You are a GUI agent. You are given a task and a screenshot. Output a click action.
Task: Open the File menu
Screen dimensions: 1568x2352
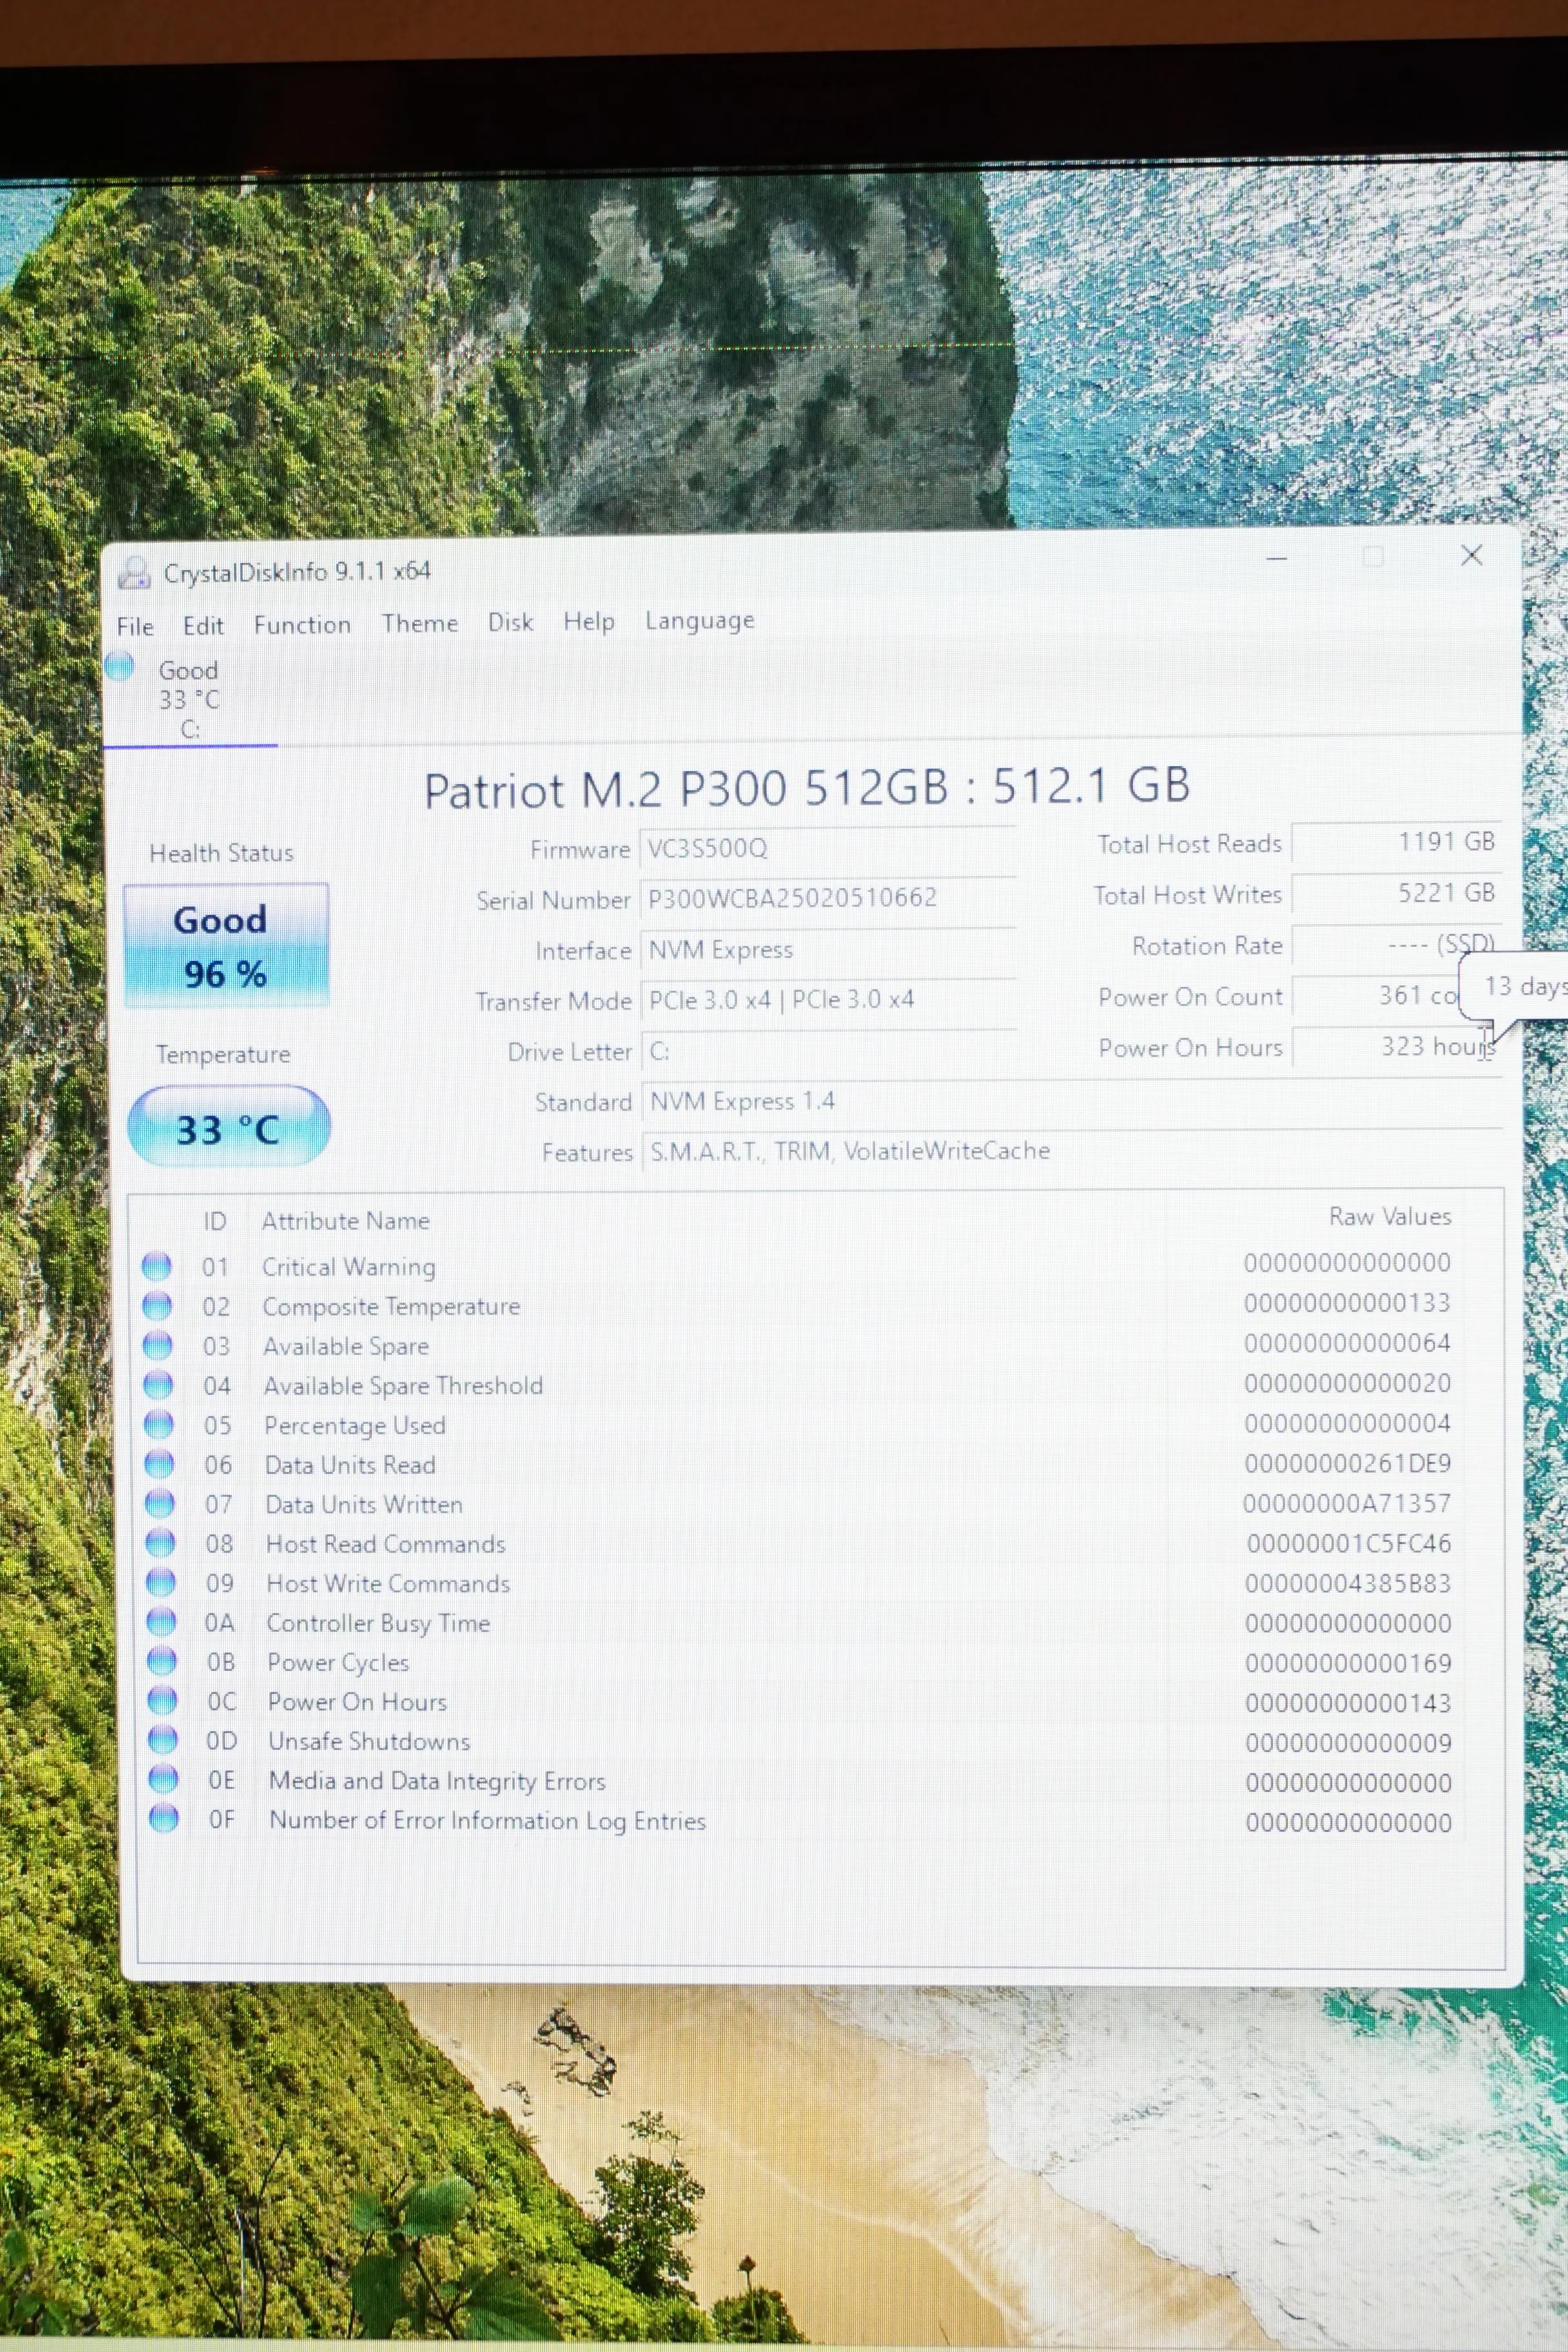pyautogui.click(x=135, y=627)
